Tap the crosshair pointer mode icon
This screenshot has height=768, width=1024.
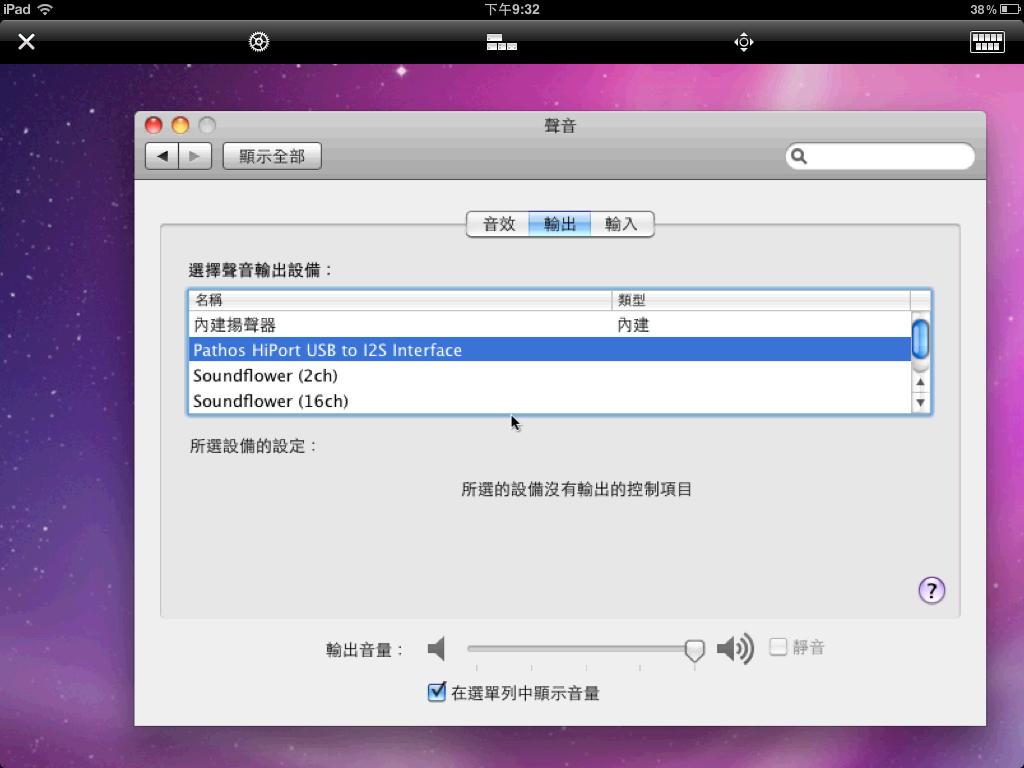tap(743, 42)
